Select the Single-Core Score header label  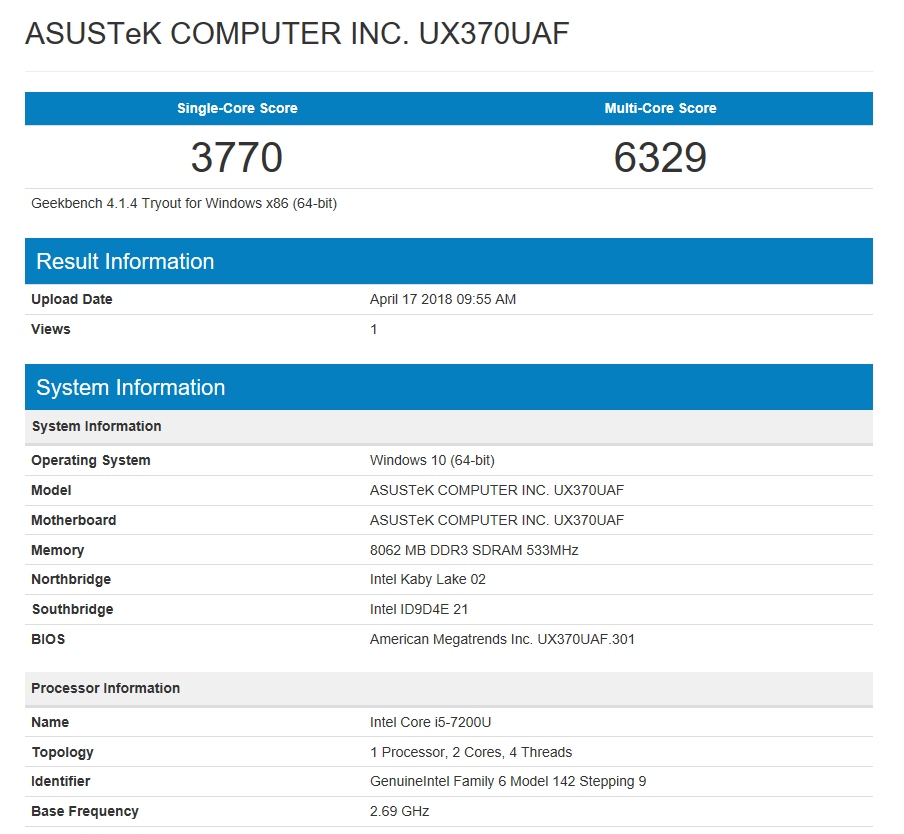237,108
